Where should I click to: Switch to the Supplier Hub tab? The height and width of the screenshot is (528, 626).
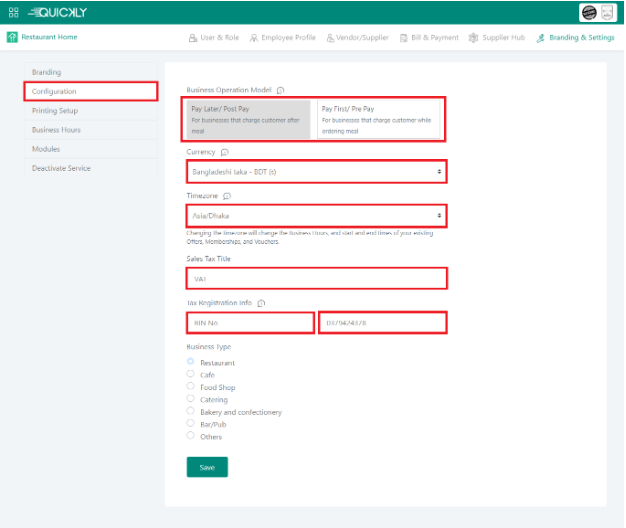click(497, 38)
